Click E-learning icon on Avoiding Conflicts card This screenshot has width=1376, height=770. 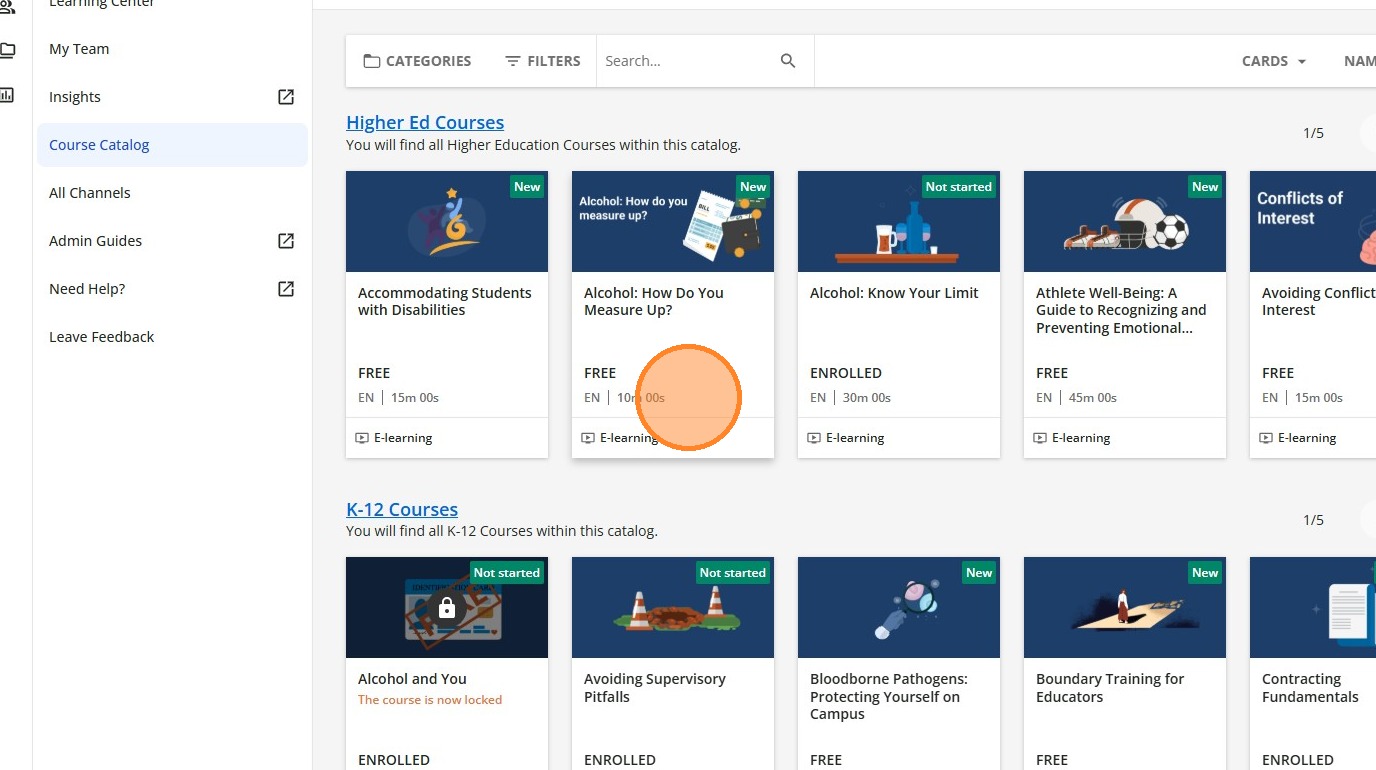pos(1266,438)
